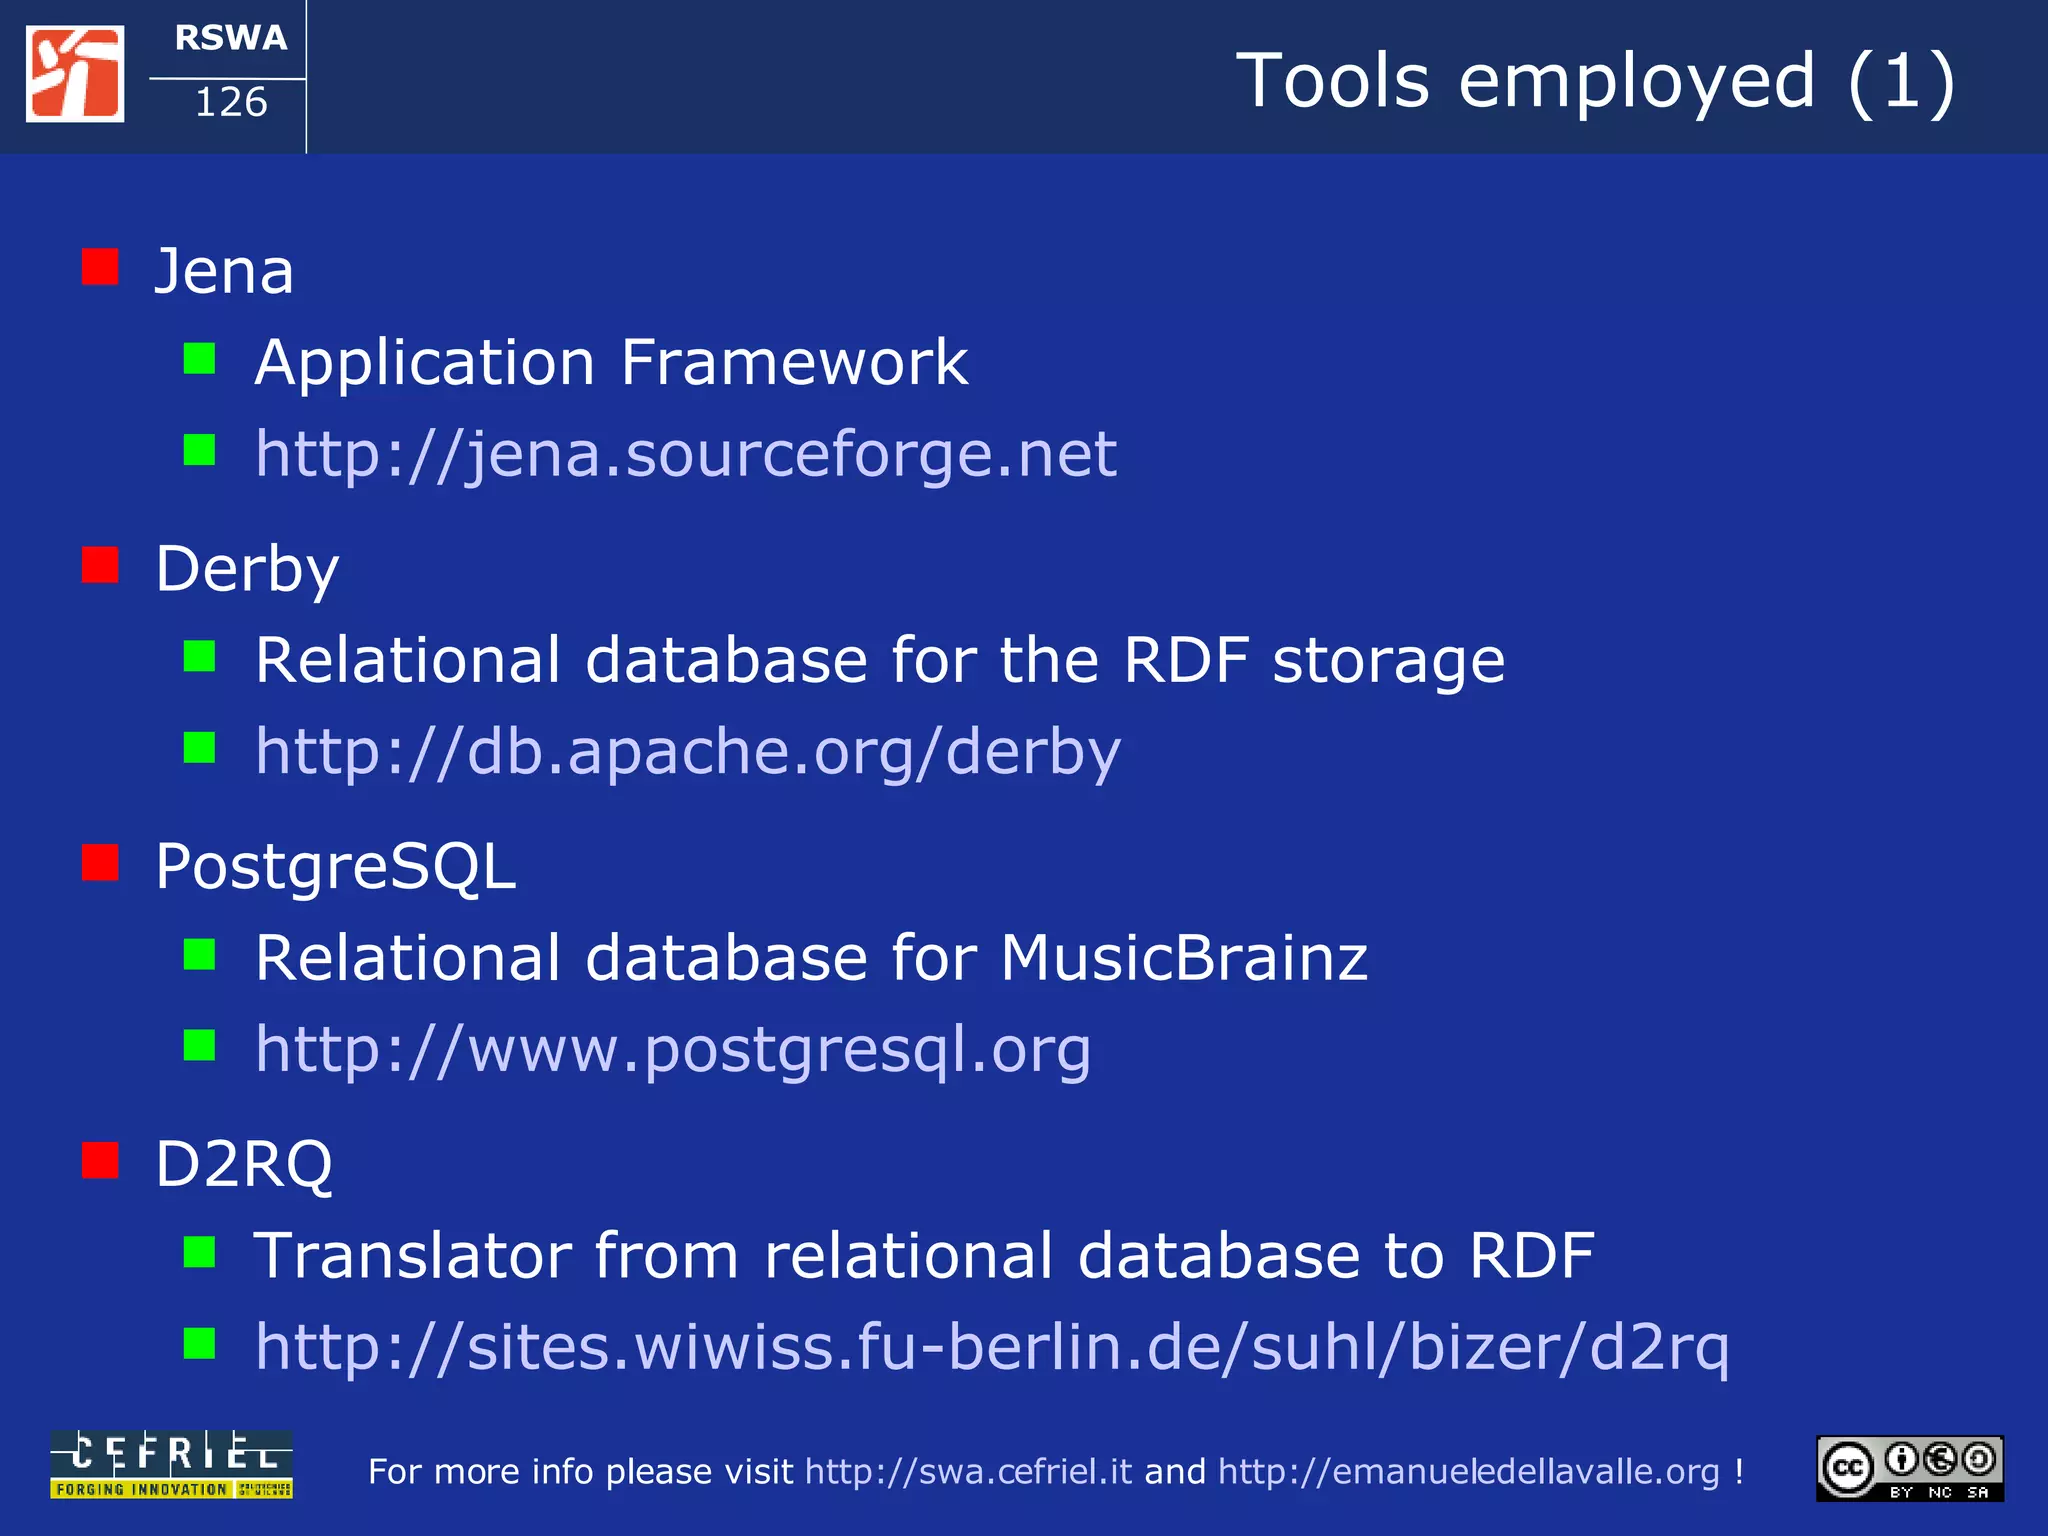Viewport: 2048px width, 1536px height.
Task: Select 'Relational database for the RDF storage'
Action: point(880,660)
